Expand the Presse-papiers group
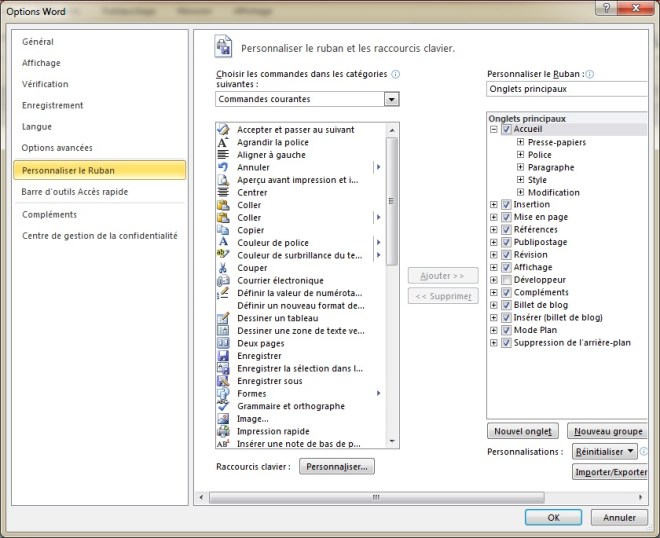 (x=520, y=142)
